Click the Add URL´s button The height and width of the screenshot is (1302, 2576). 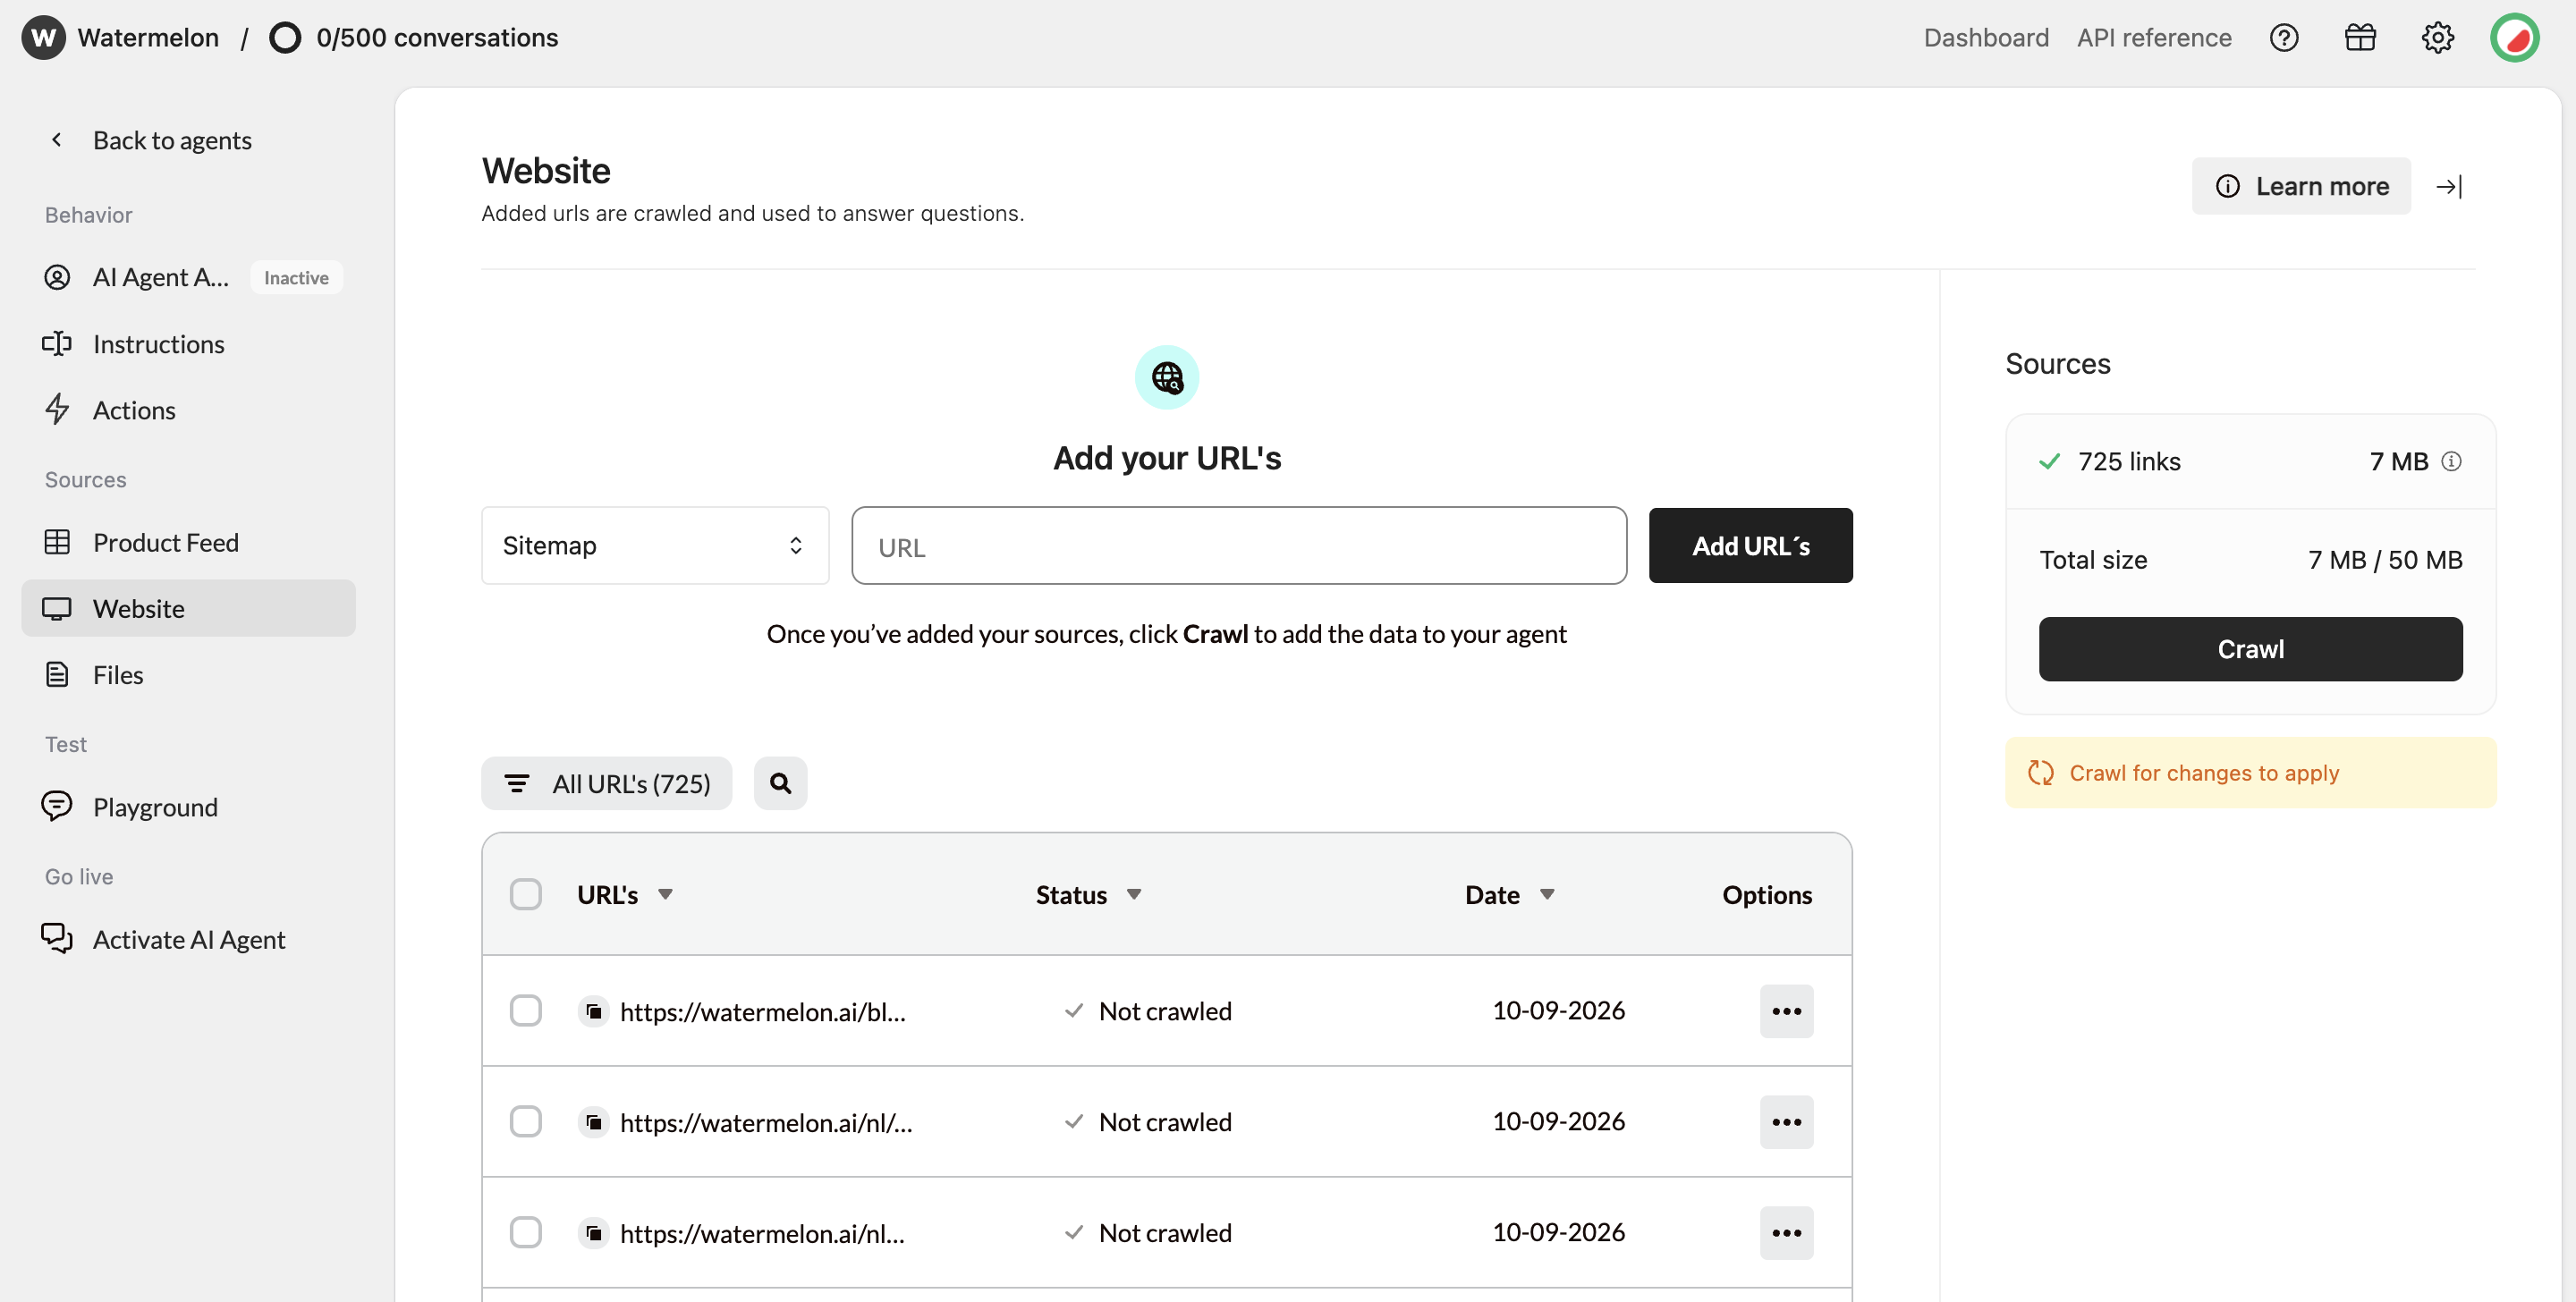[x=1750, y=546]
